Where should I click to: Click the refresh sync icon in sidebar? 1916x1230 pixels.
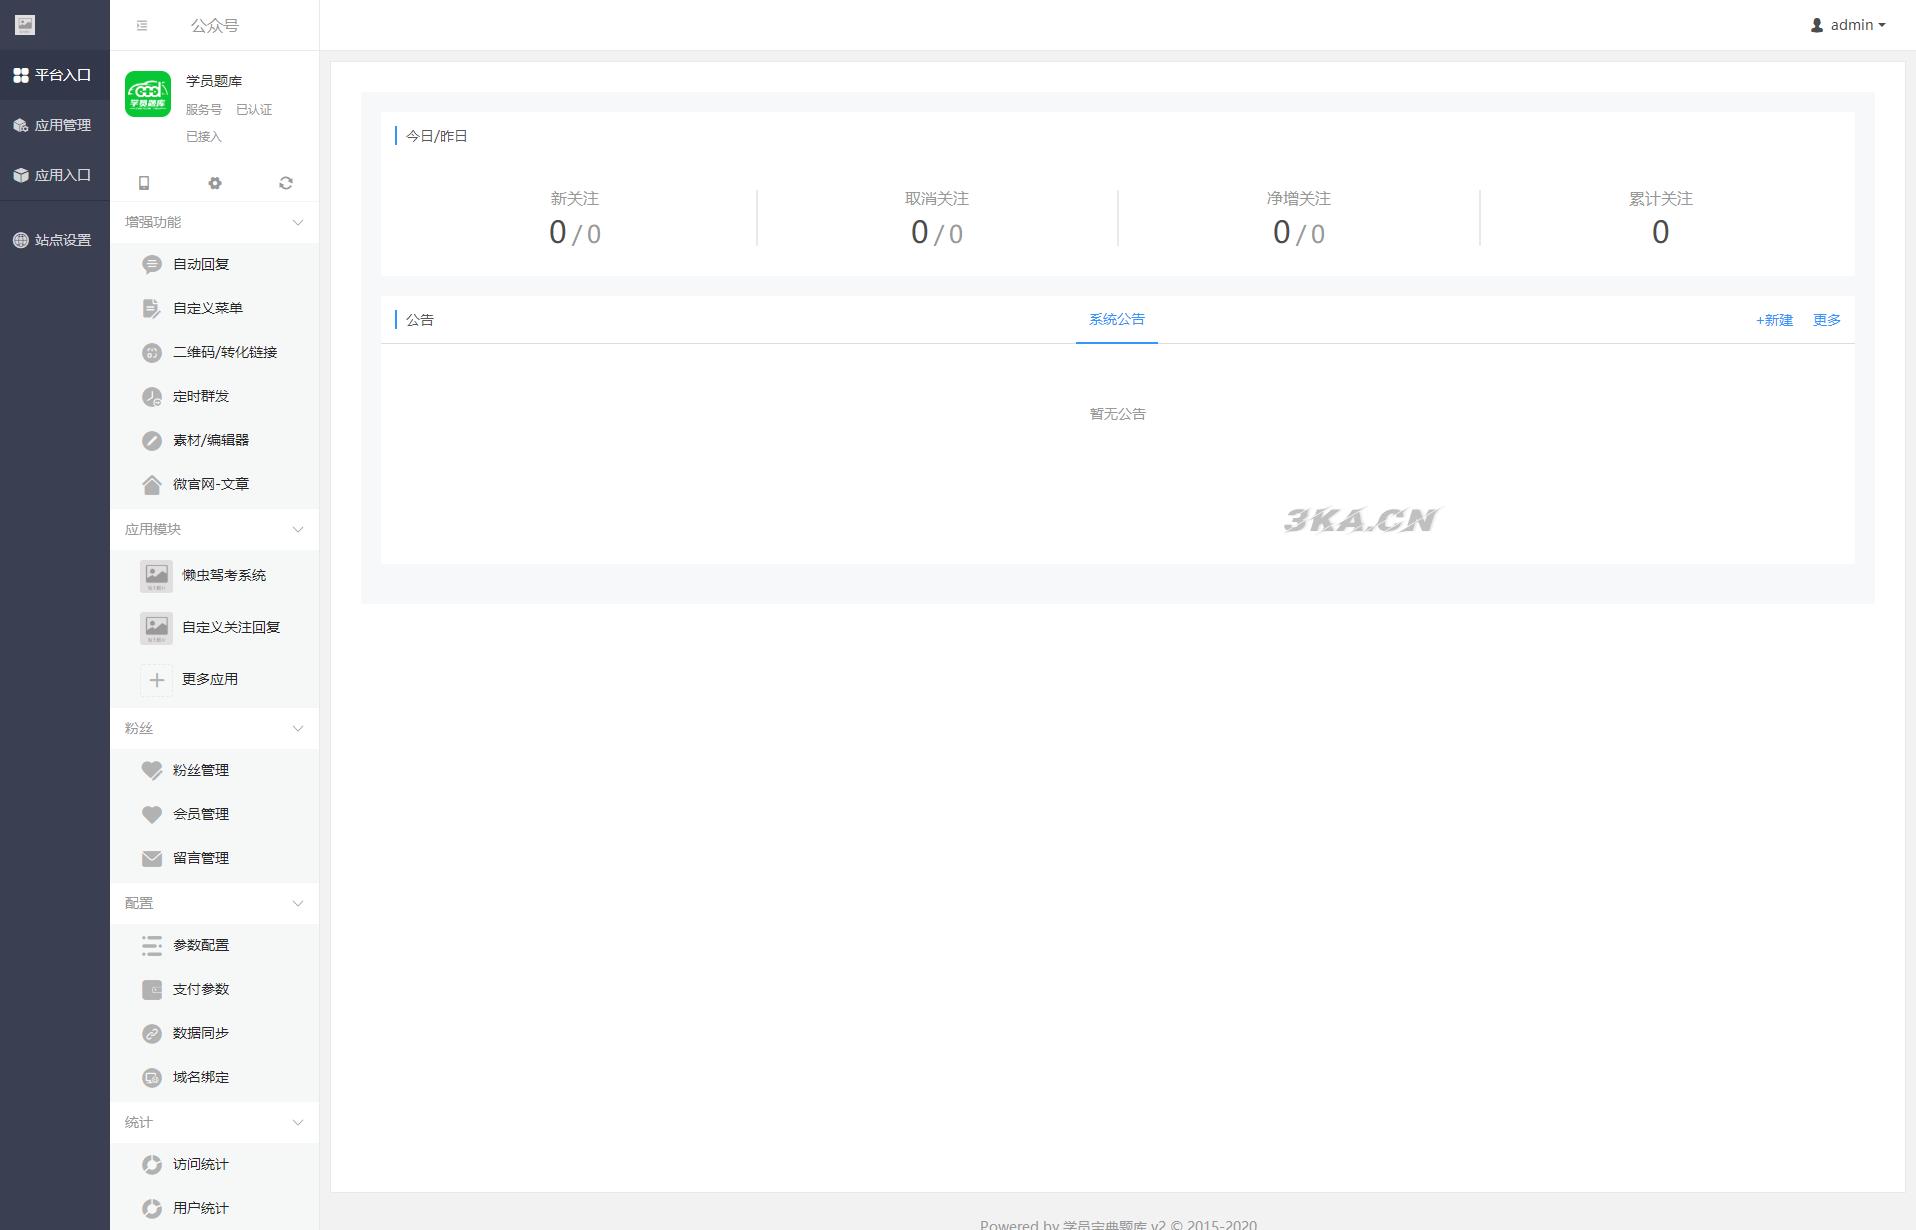tap(286, 183)
